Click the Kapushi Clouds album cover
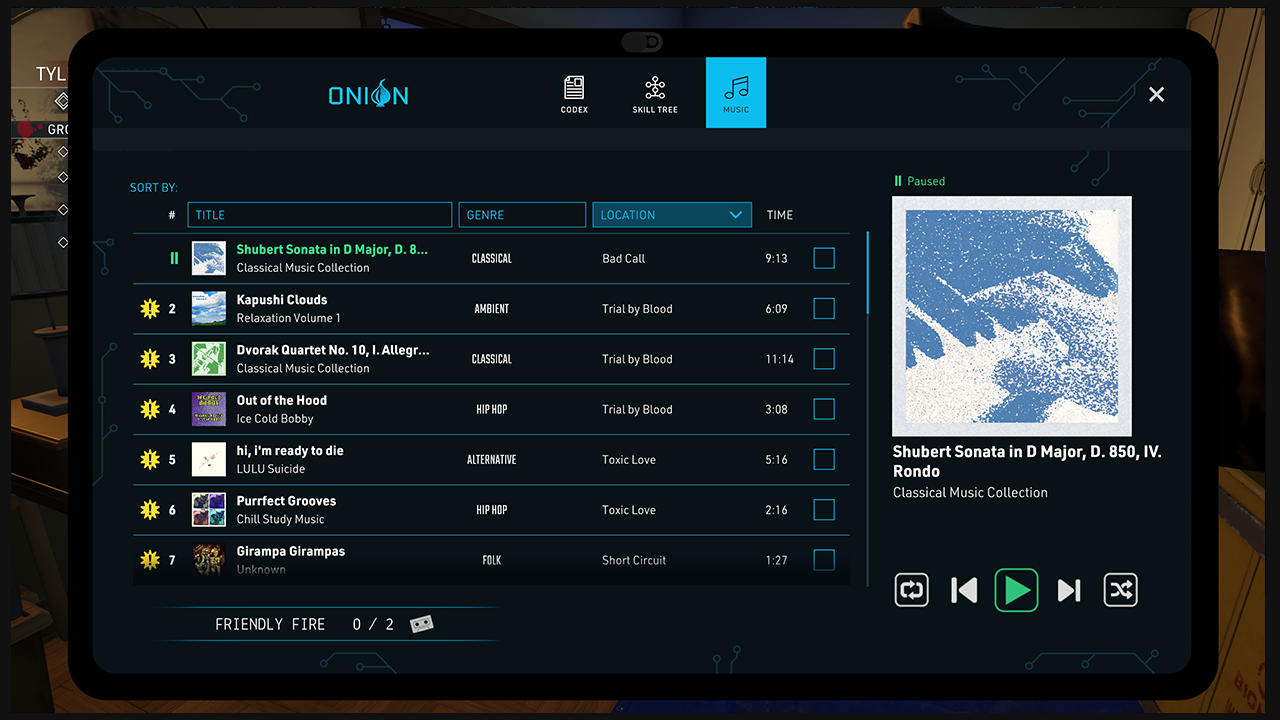Viewport: 1280px width, 720px height. tap(209, 309)
